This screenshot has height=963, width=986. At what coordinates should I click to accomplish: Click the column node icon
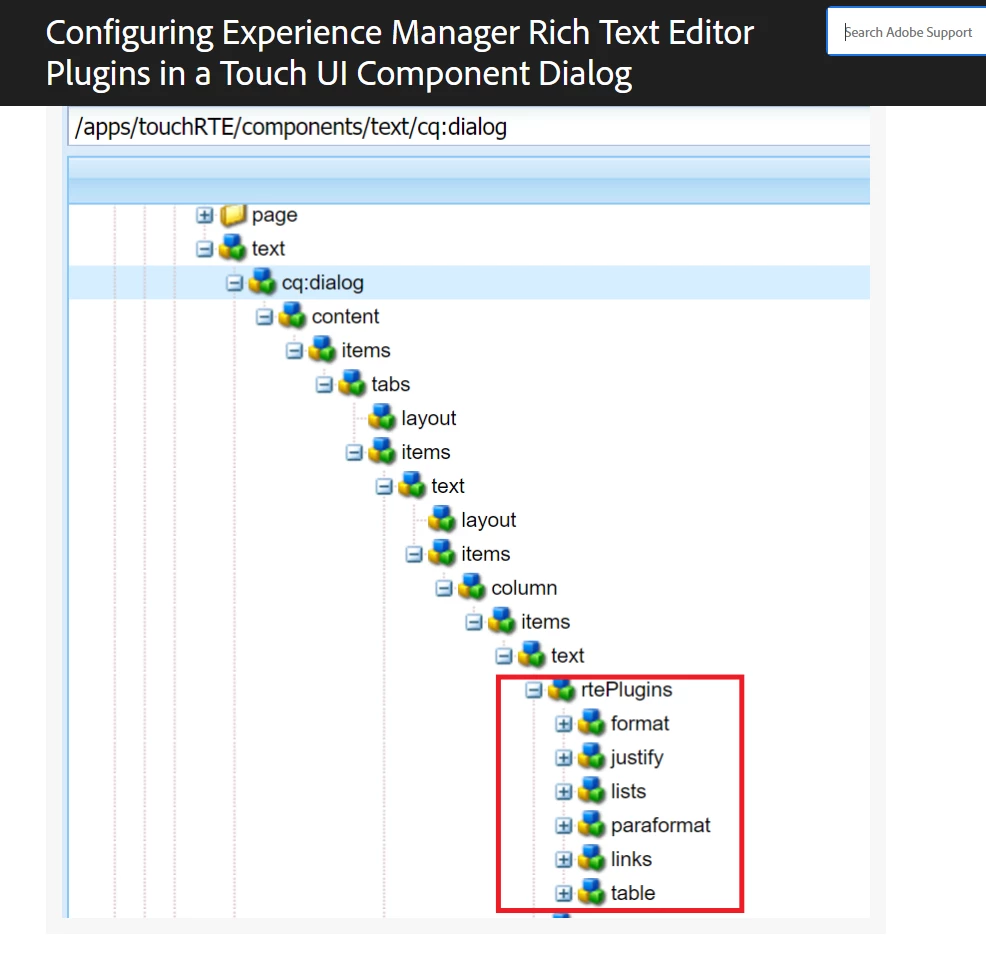[472, 587]
